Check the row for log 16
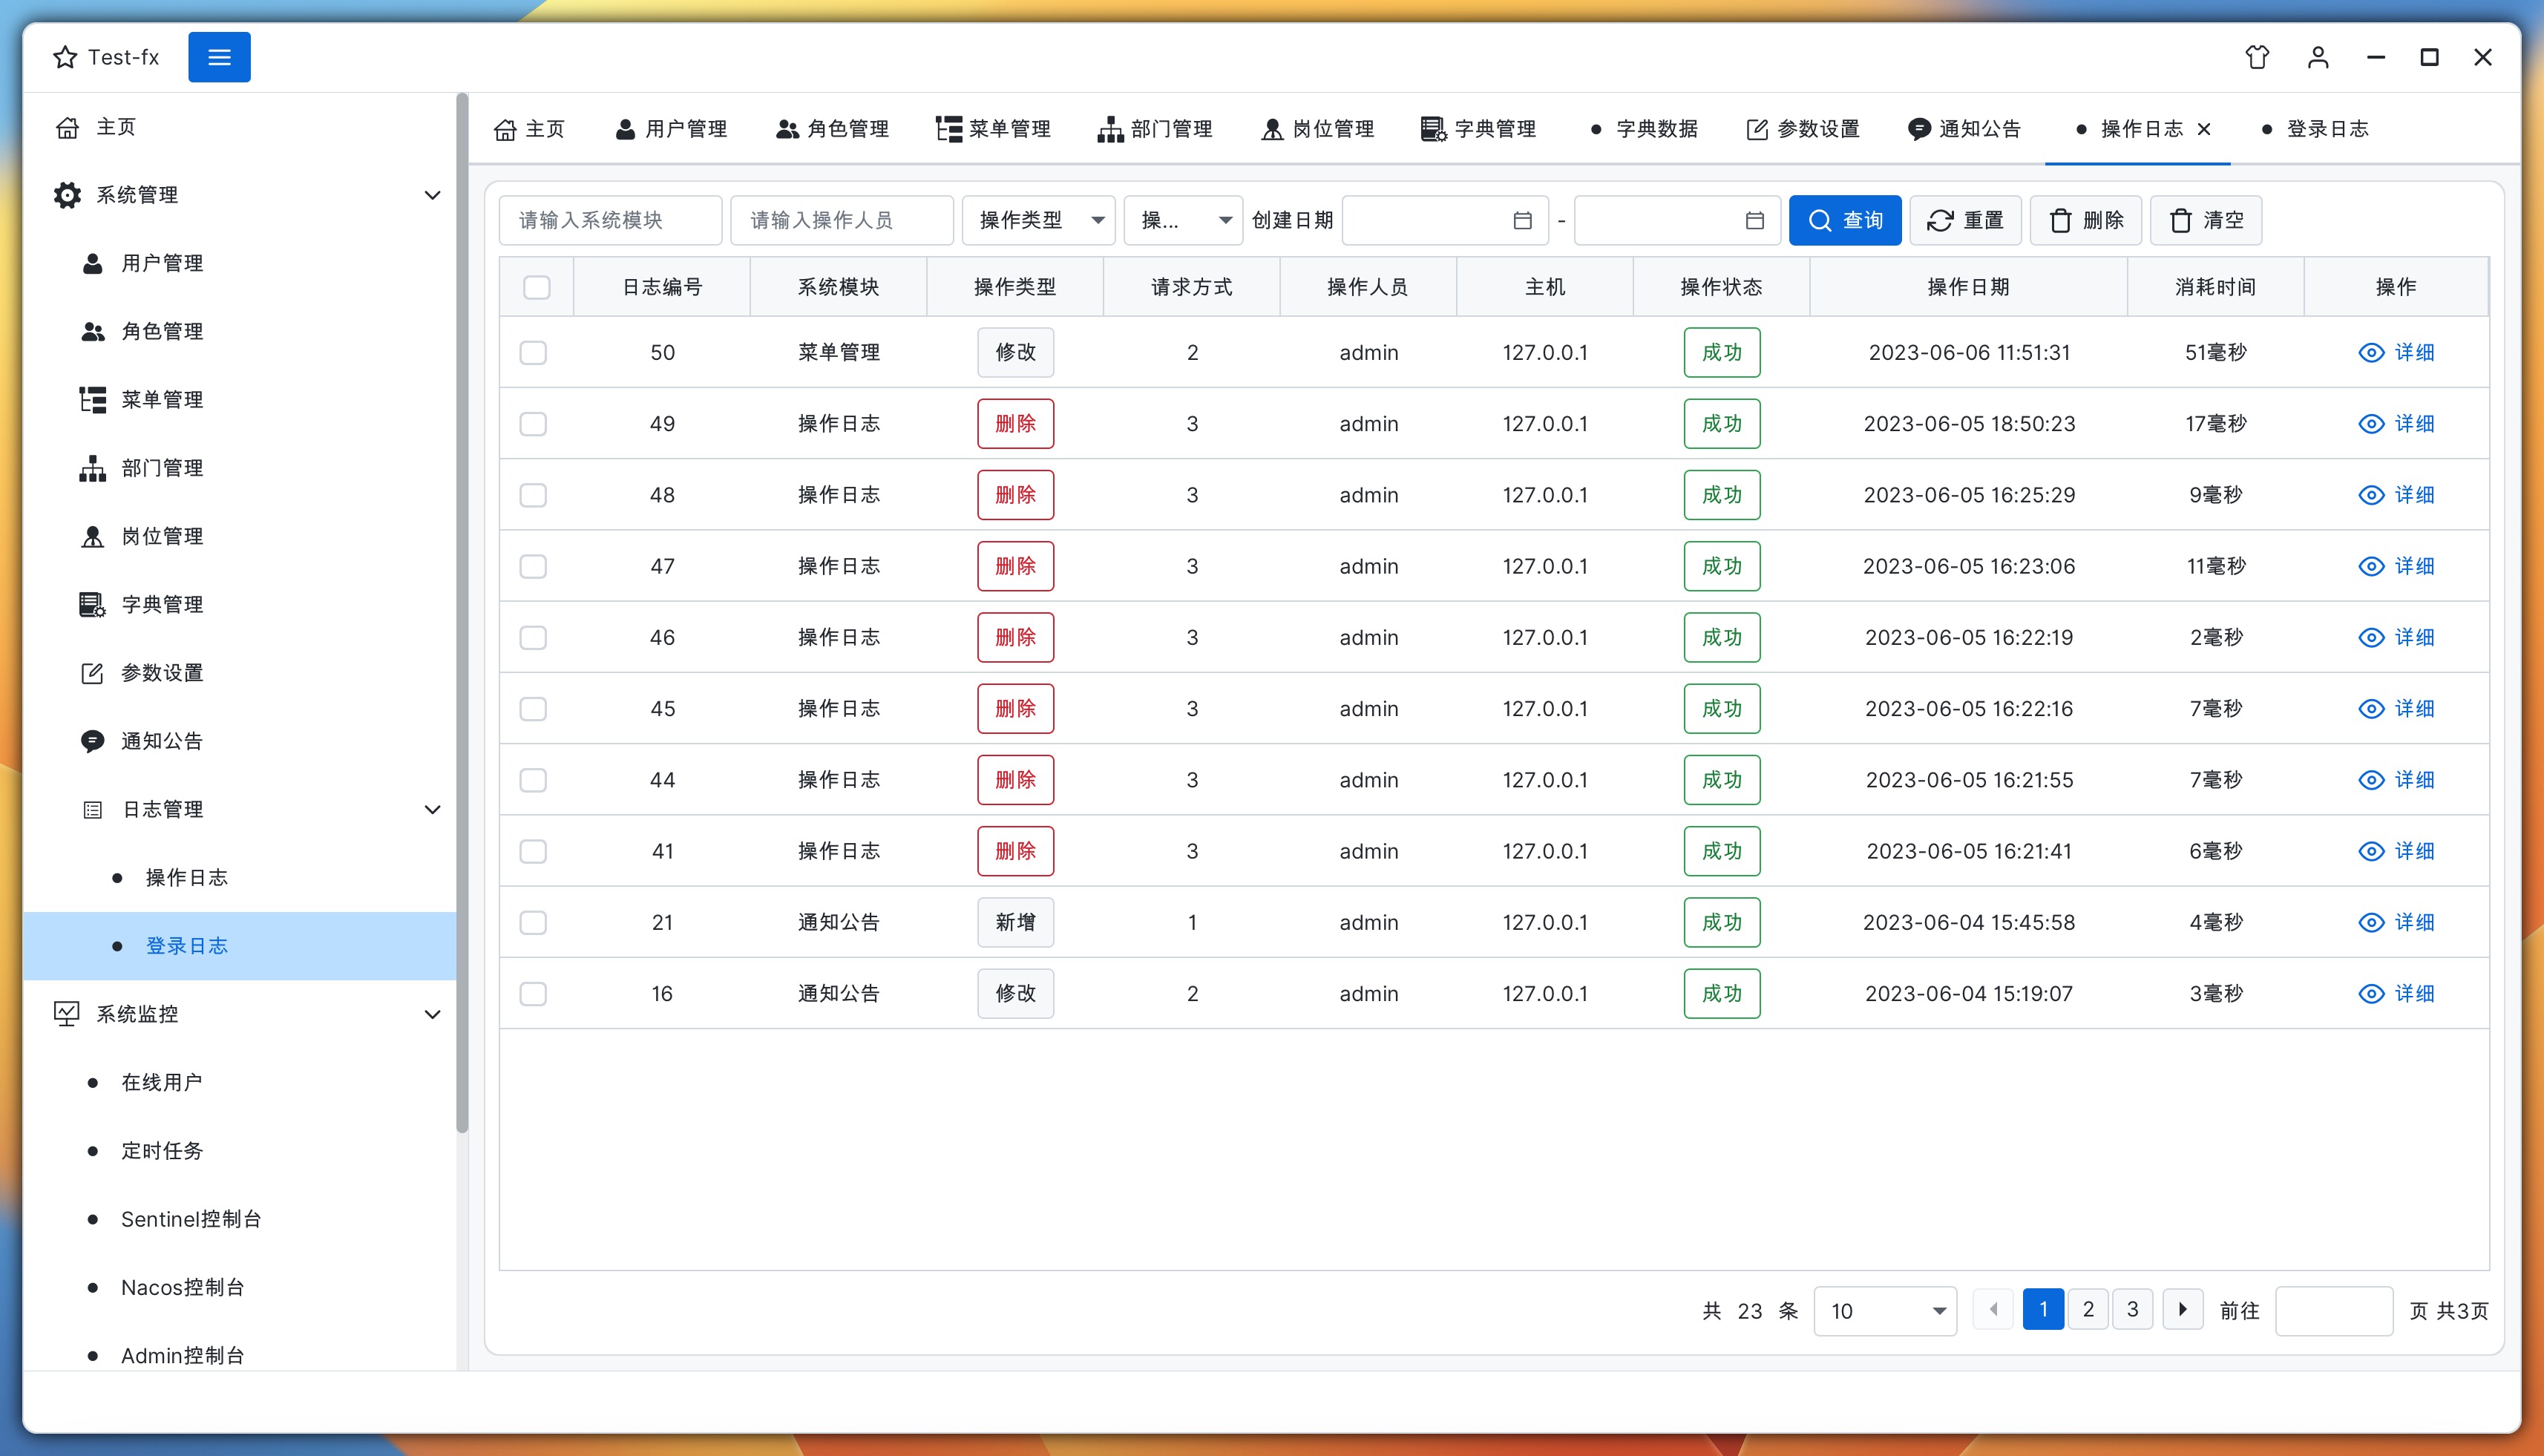The image size is (2544, 1456). pyautogui.click(x=533, y=993)
